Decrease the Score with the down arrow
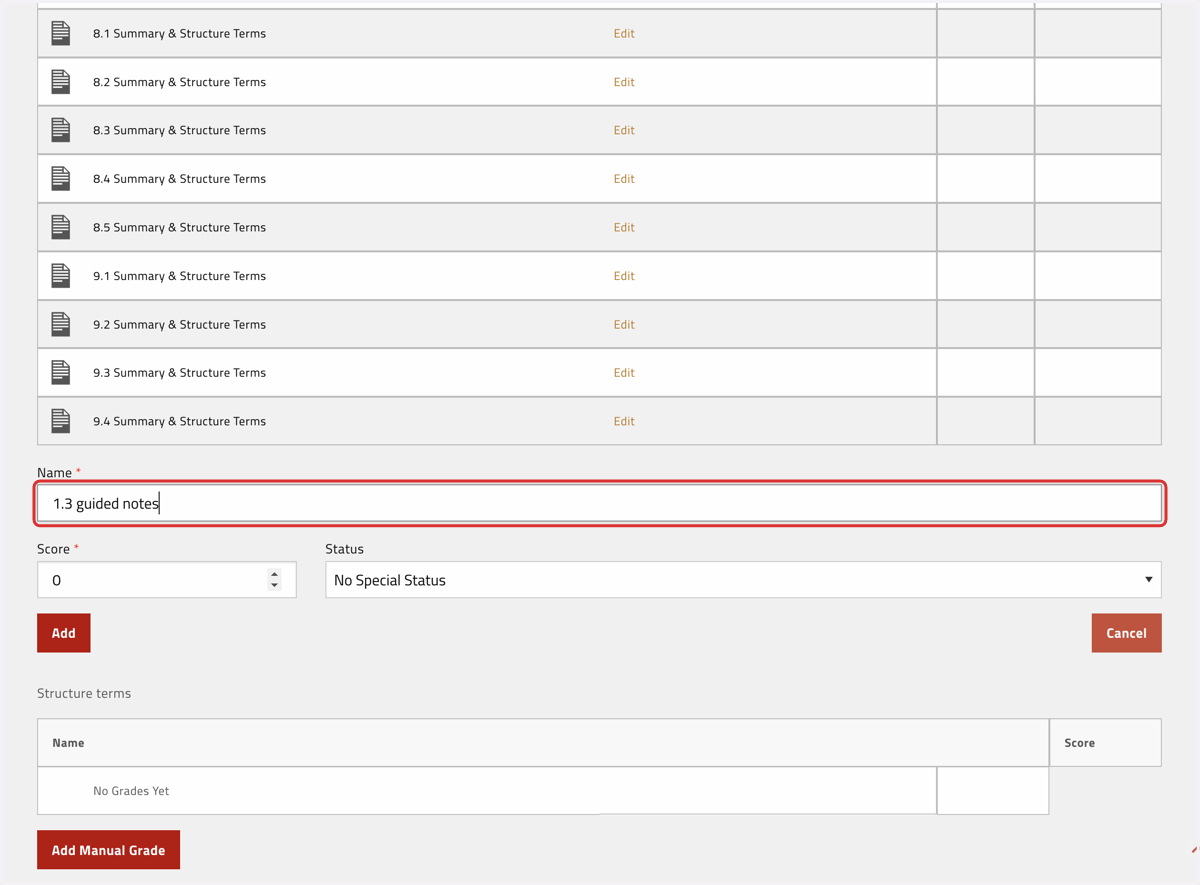 [x=274, y=585]
